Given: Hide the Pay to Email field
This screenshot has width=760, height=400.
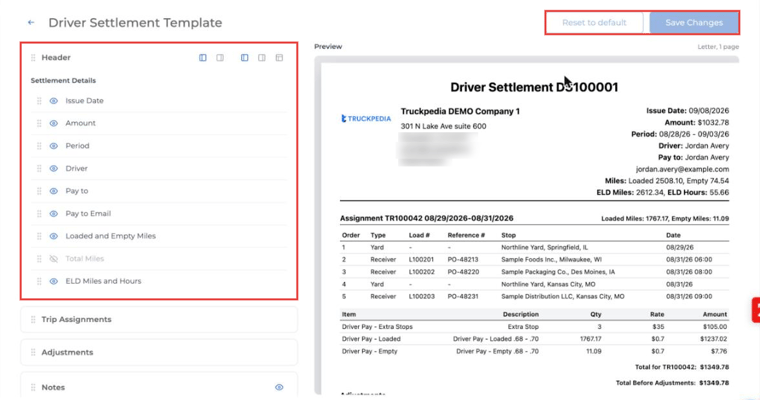Looking at the screenshot, I should pos(54,213).
